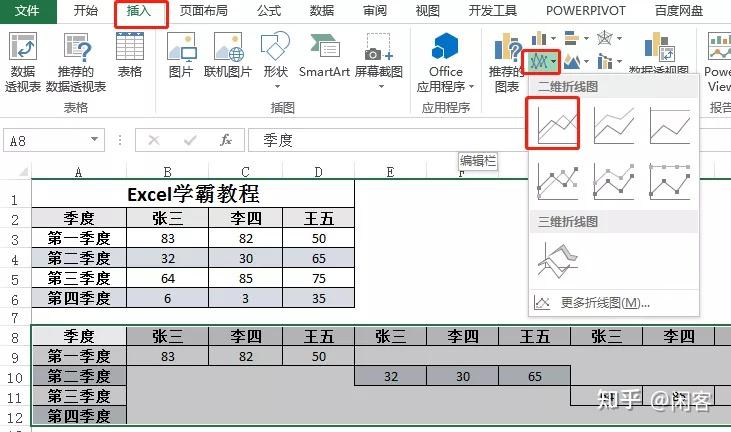This screenshot has height=432, width=731.
Task: Insert a table with 表格 icon
Action: 129,55
